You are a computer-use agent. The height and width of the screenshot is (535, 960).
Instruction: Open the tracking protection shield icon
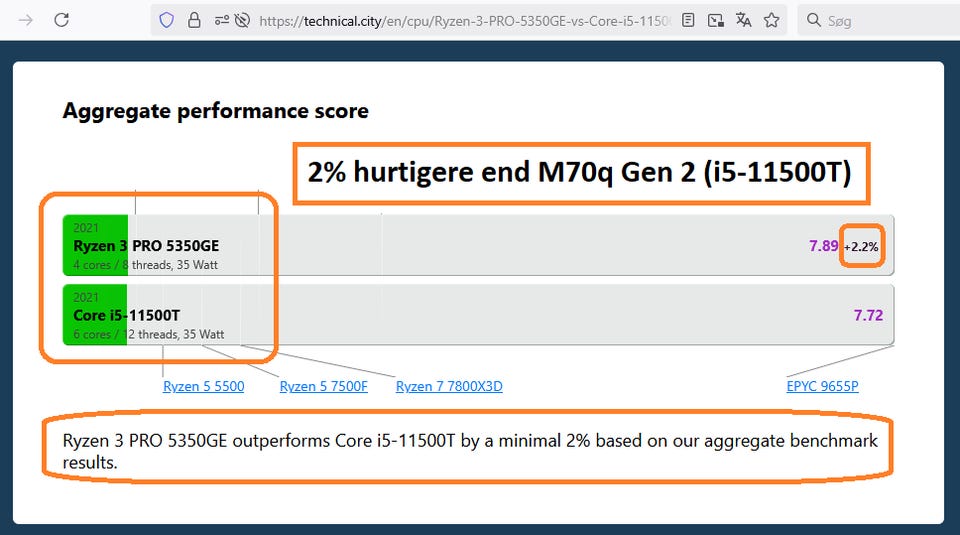167,20
